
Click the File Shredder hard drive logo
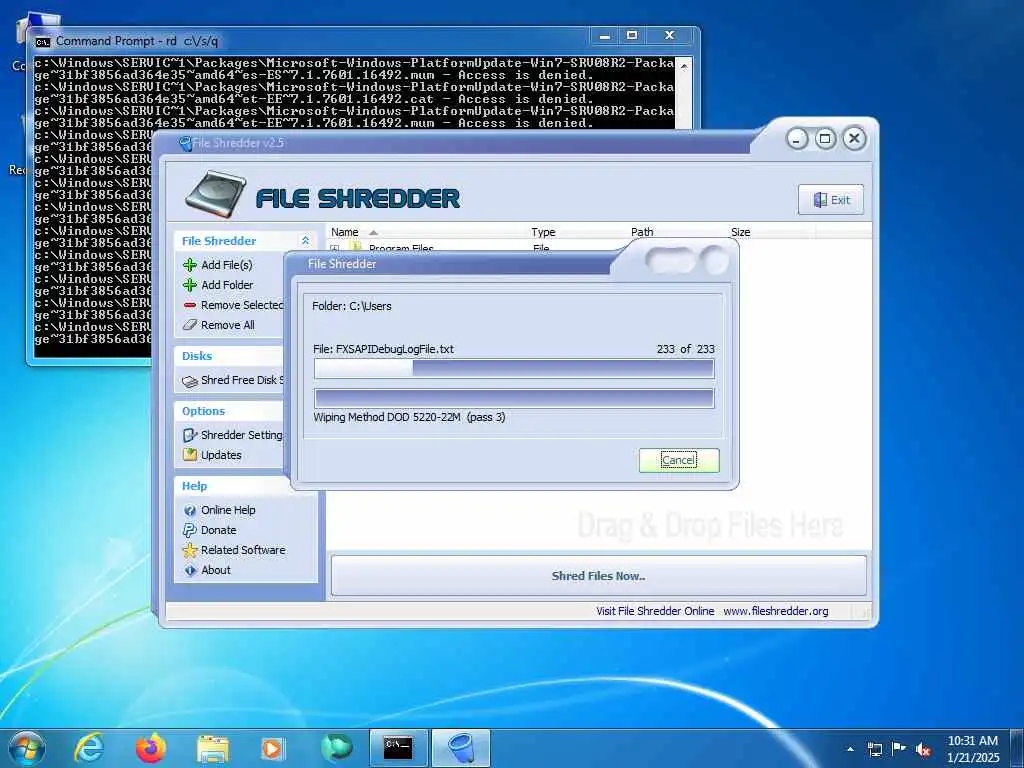click(x=216, y=194)
